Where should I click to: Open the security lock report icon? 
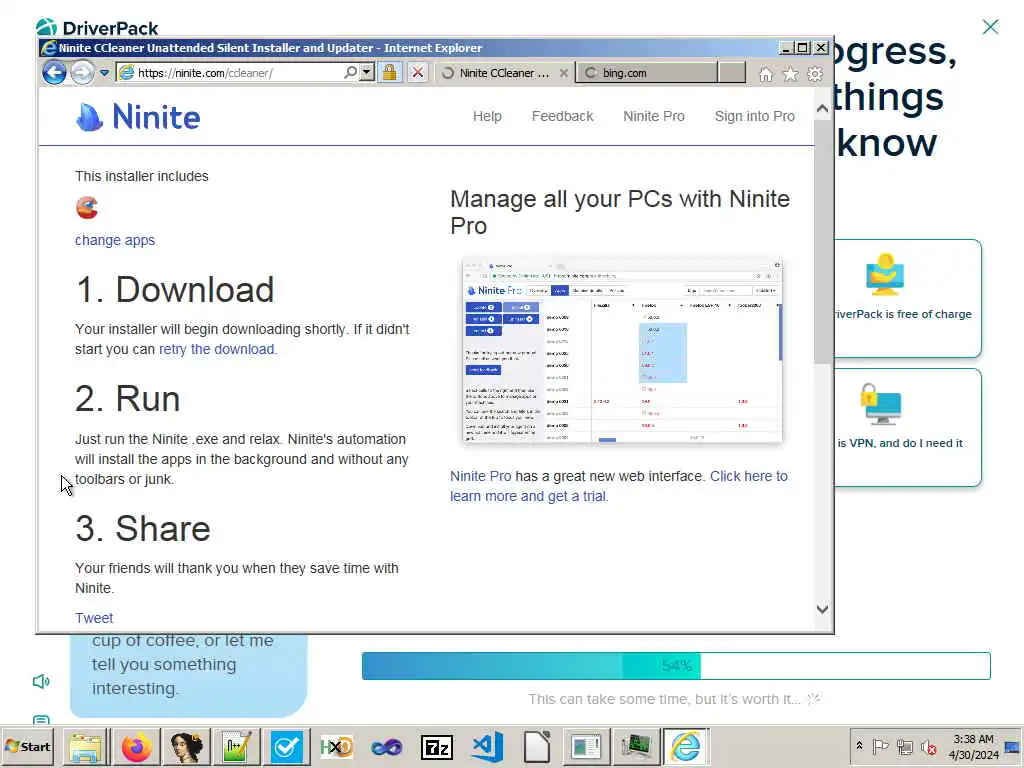coord(390,72)
